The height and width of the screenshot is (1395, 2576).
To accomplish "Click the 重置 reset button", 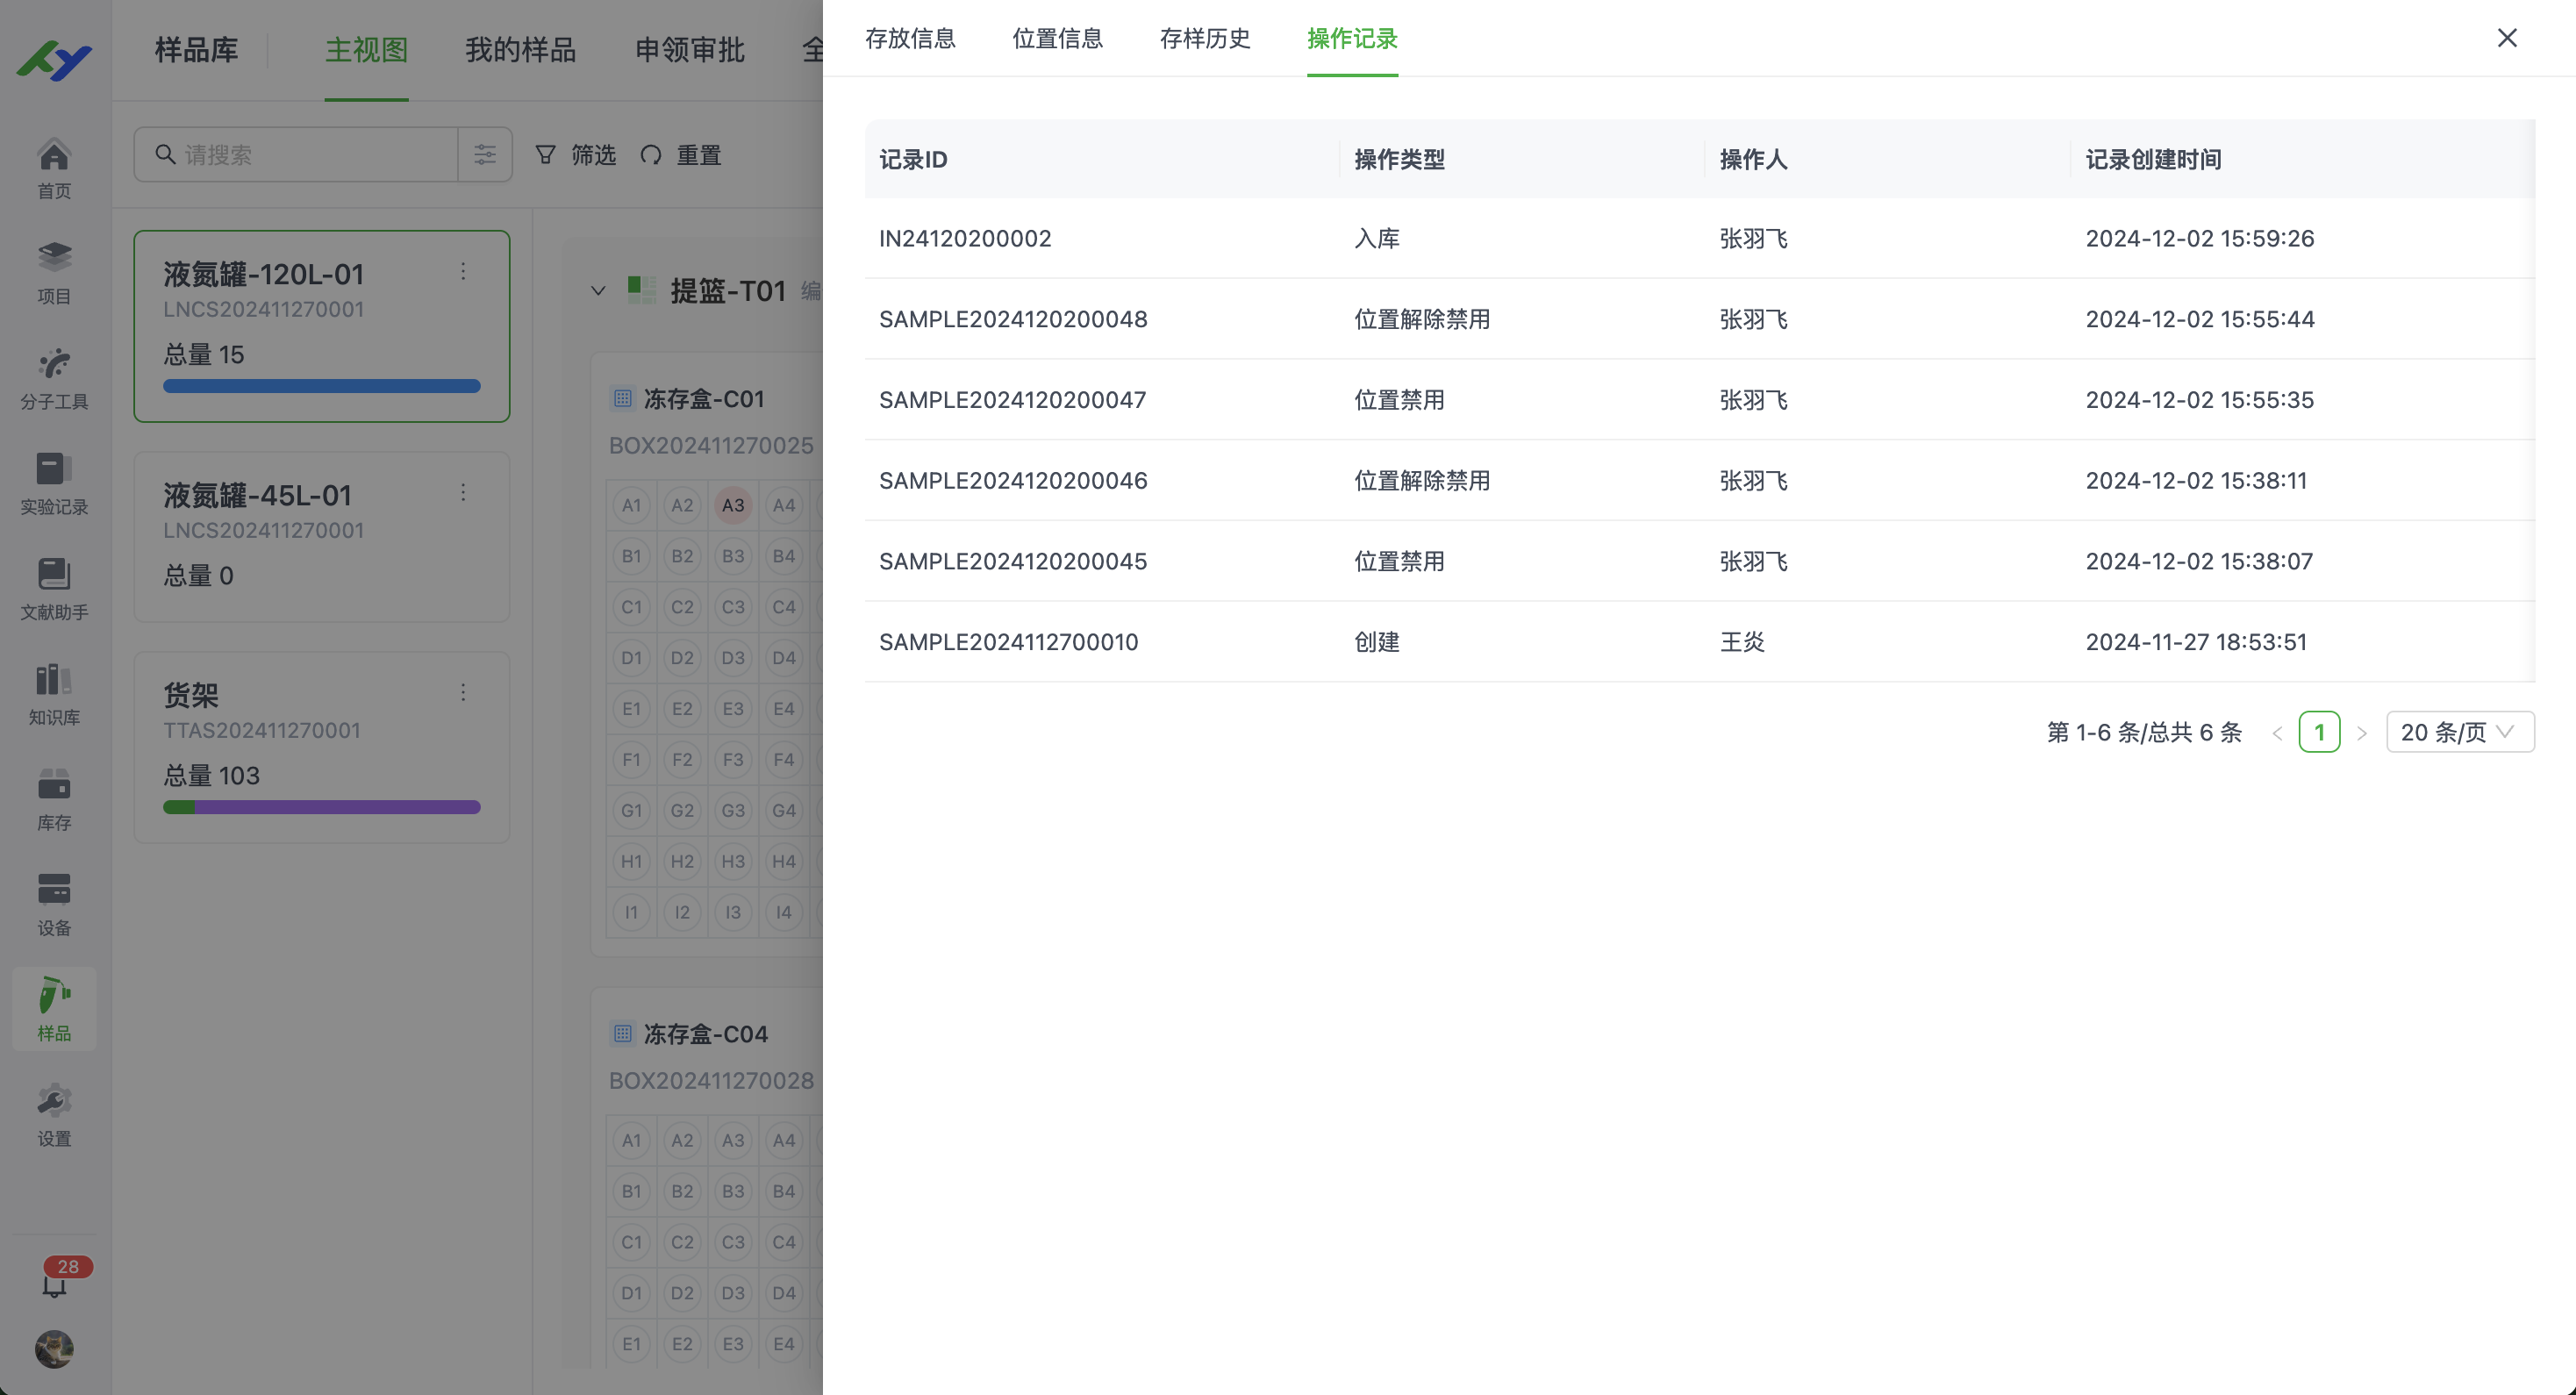I will [x=681, y=155].
